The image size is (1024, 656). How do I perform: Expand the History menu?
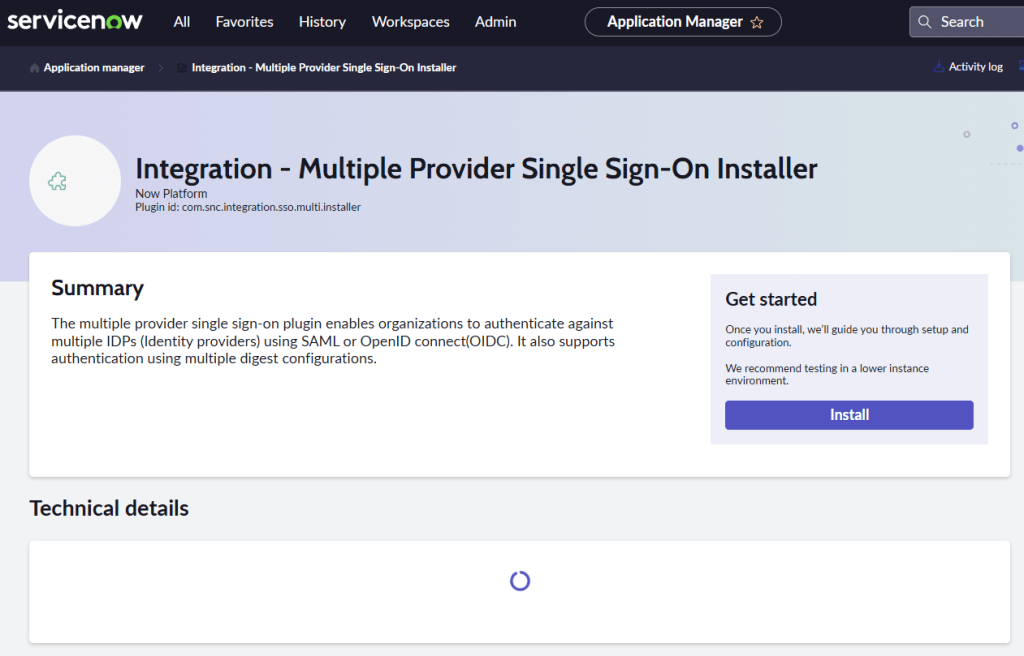pos(322,22)
